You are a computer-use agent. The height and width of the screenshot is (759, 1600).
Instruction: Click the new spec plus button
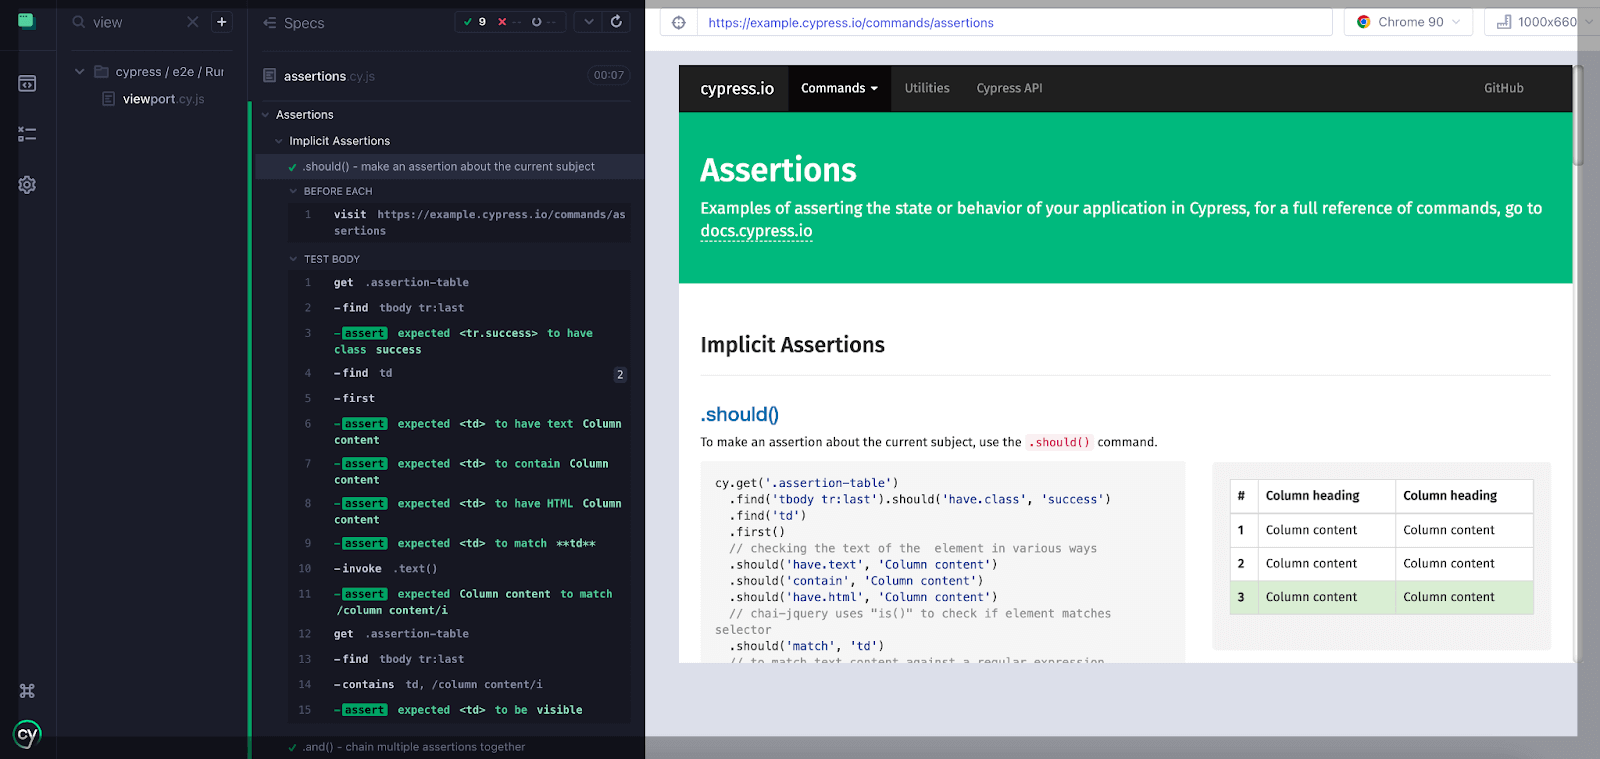click(x=222, y=22)
